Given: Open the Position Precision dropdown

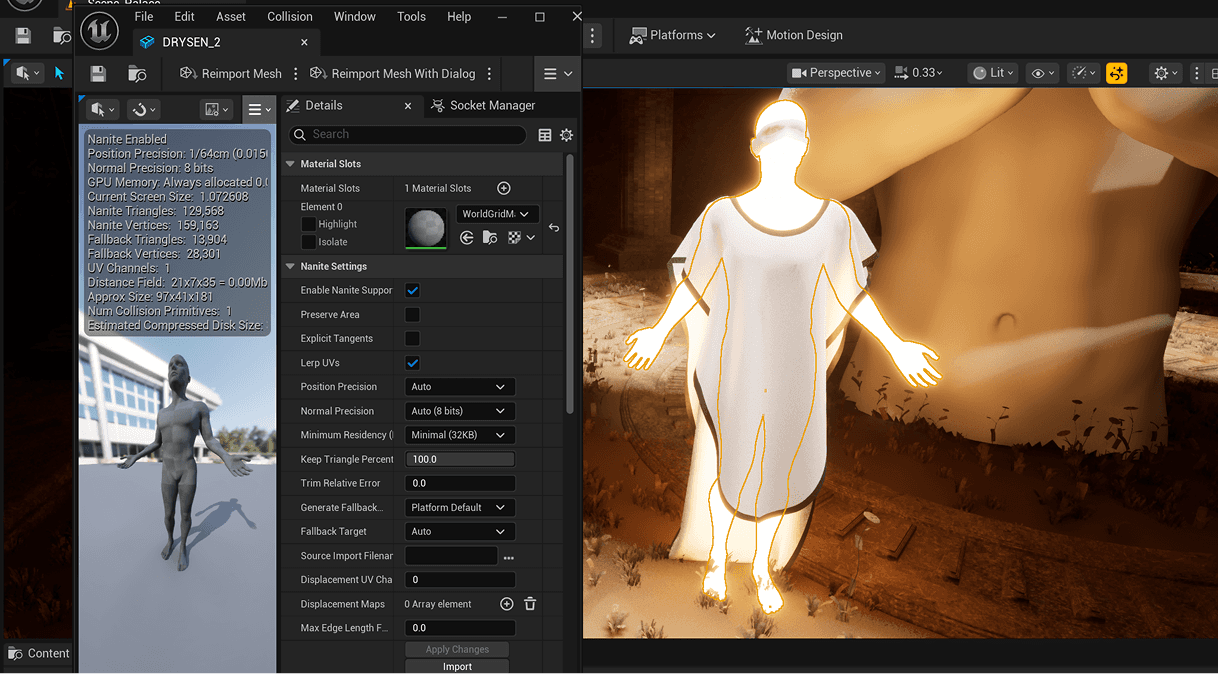Looking at the screenshot, I should click(460, 387).
